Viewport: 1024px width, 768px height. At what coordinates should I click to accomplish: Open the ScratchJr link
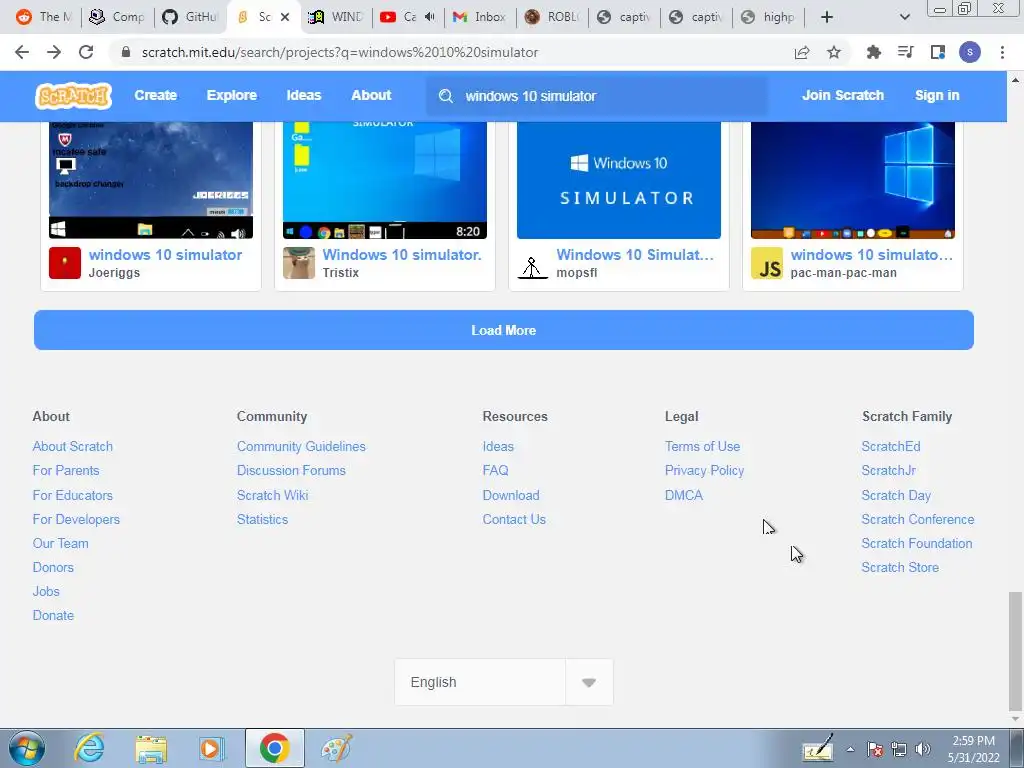[888, 471]
